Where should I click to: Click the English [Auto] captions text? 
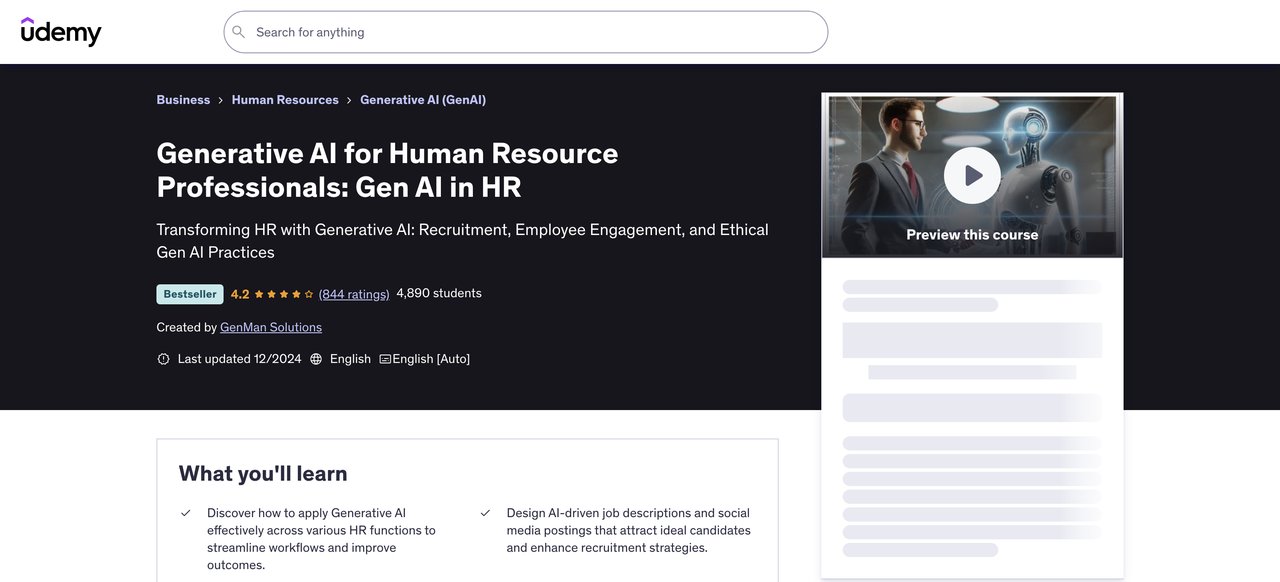click(431, 359)
